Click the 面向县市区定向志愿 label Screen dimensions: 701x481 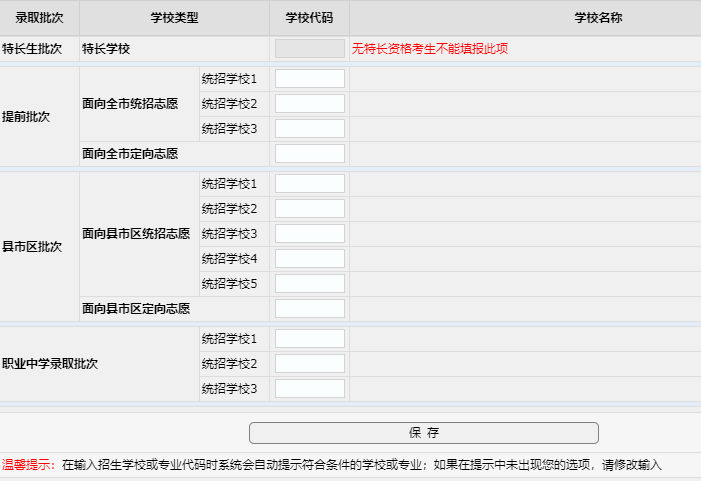click(136, 309)
